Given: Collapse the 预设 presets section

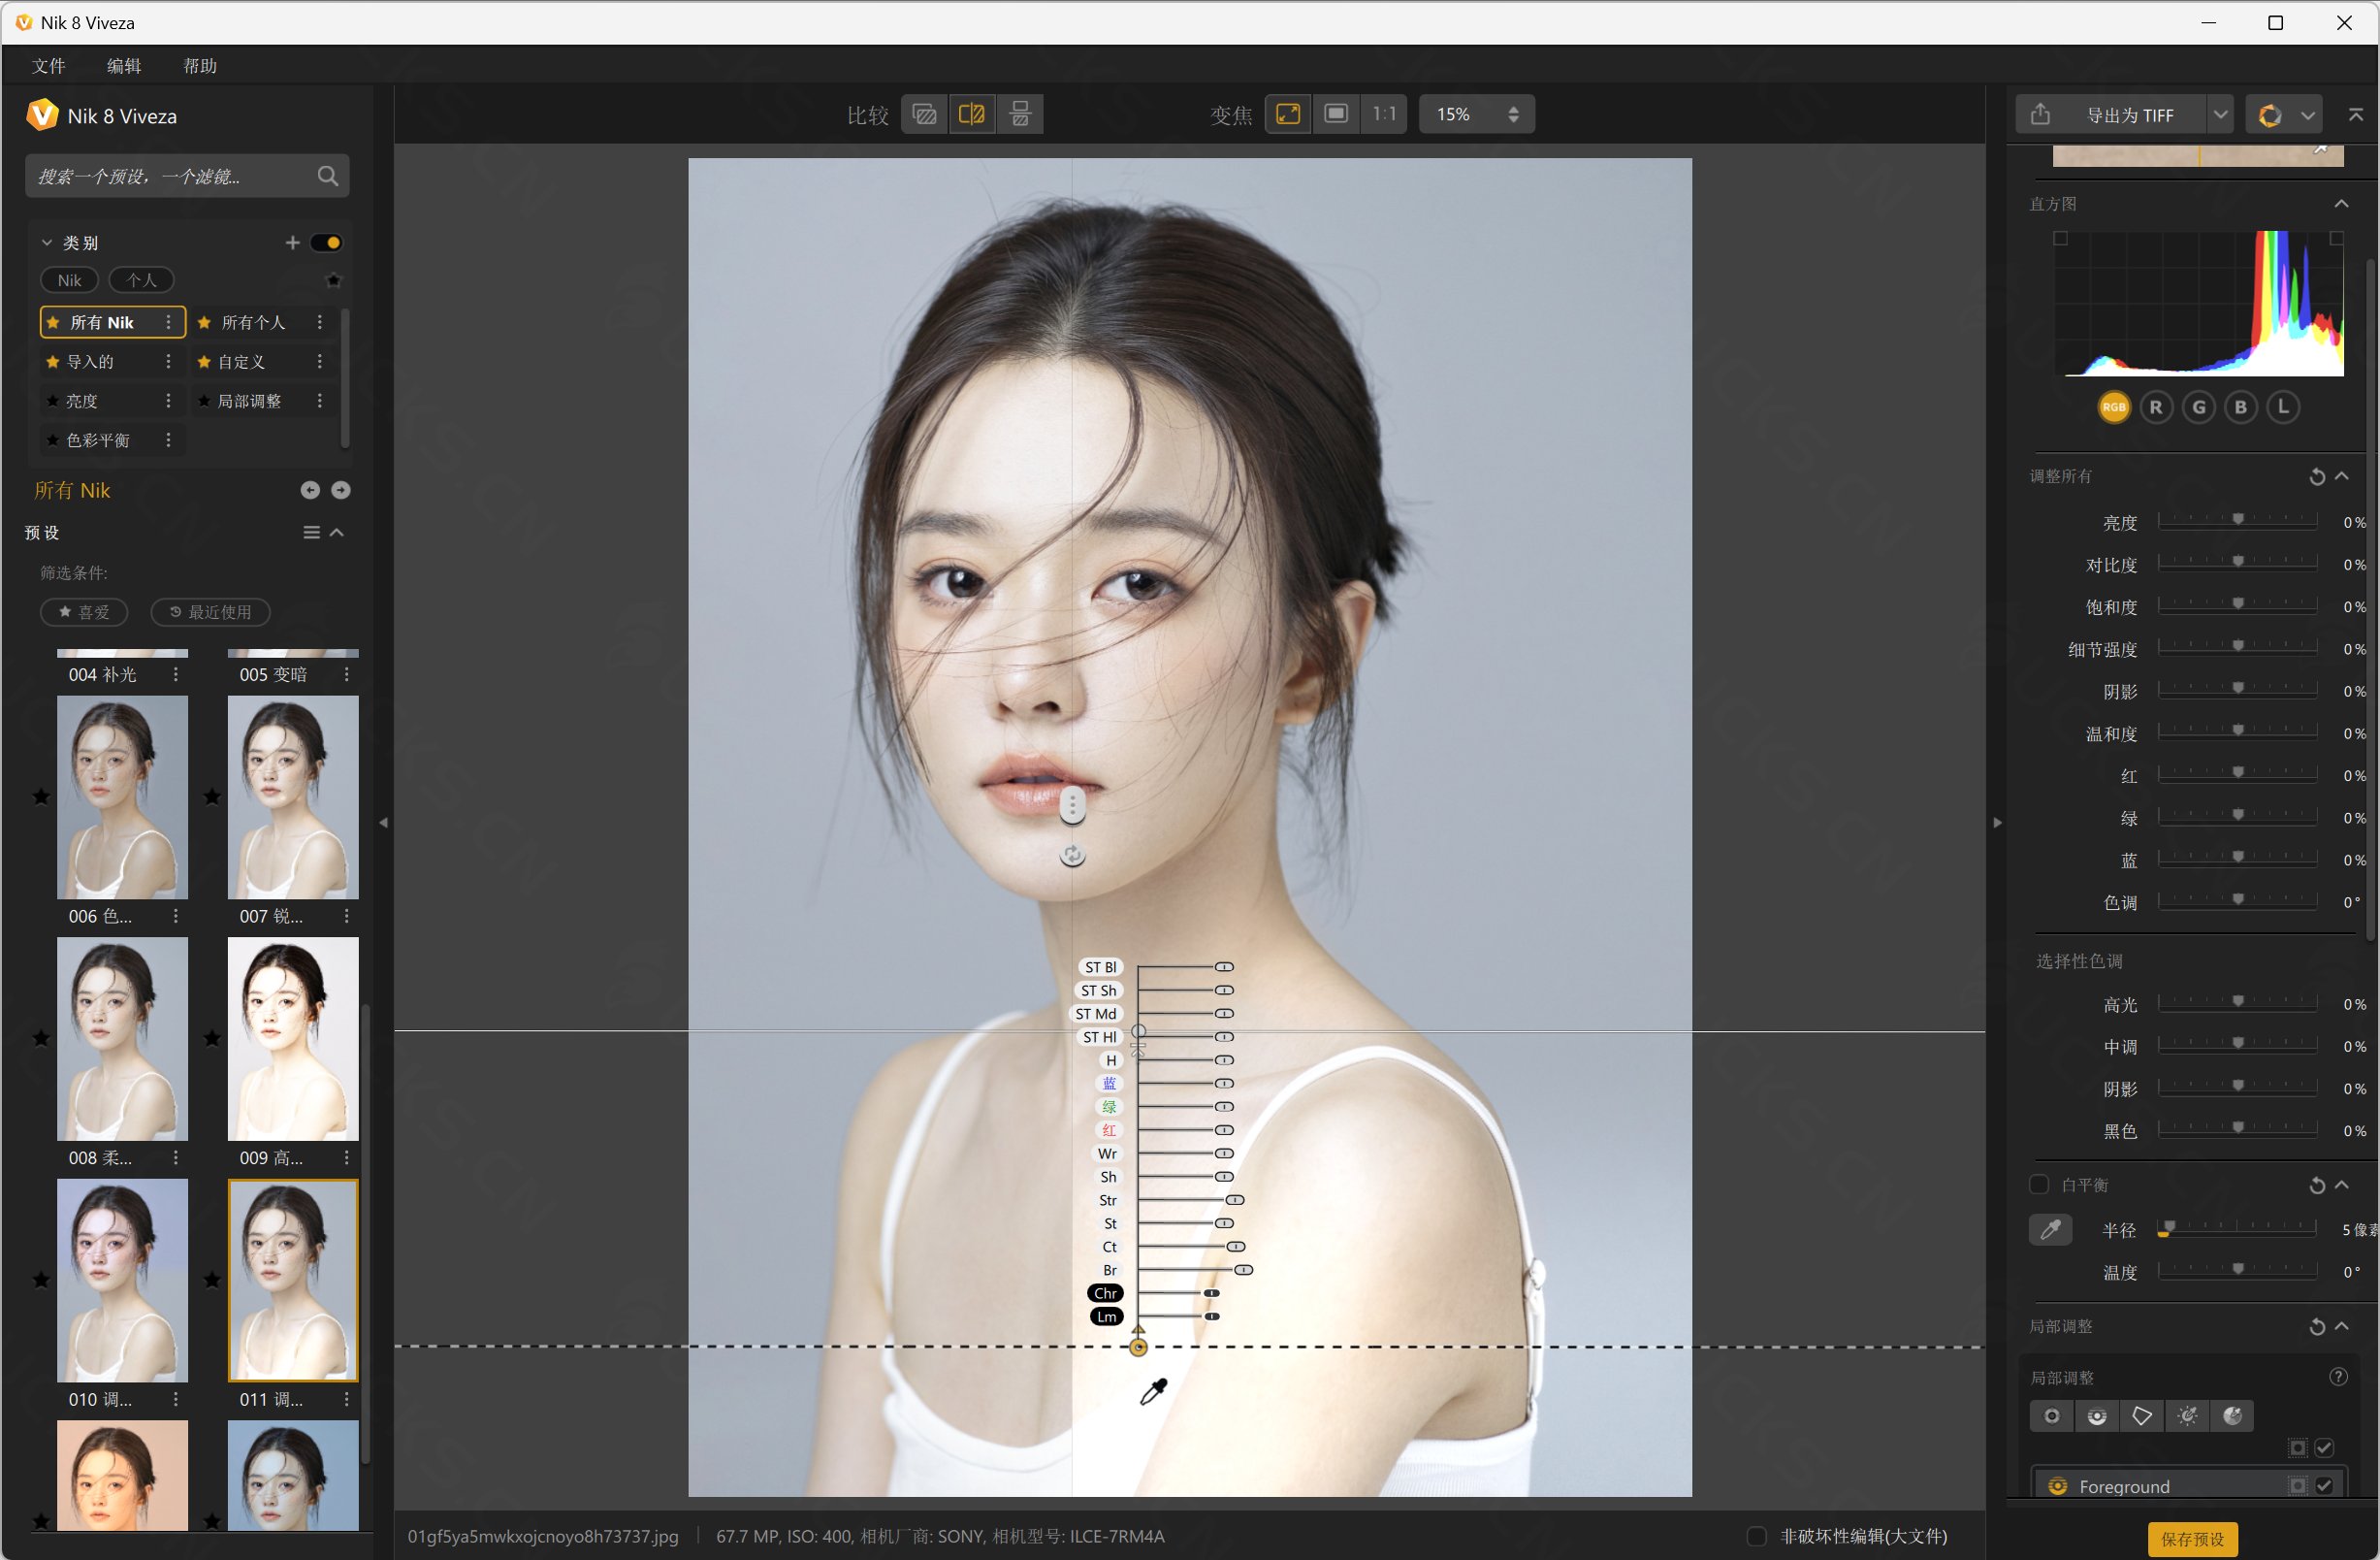Looking at the screenshot, I should point(337,533).
